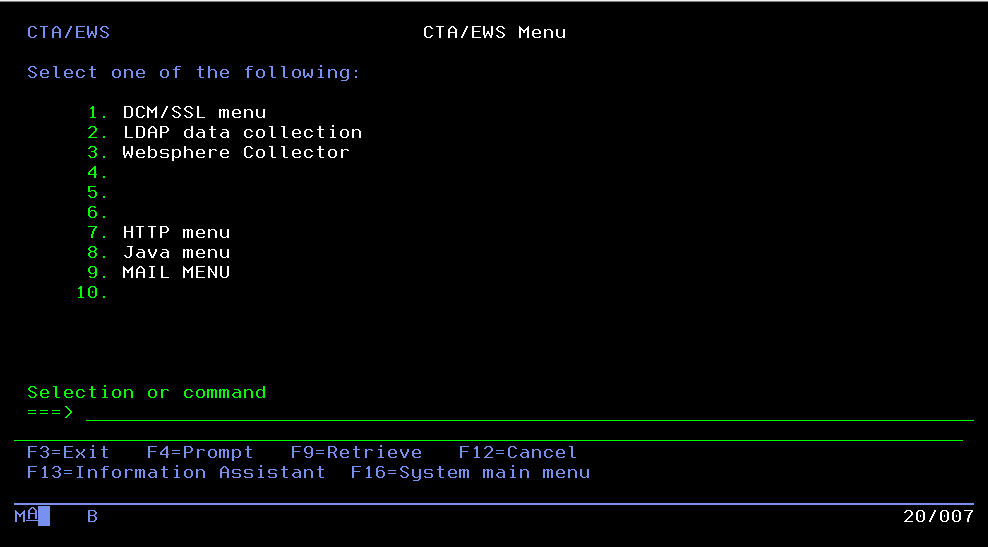Click the highlighted cursor block in status bar
The width and height of the screenshot is (988, 547).
(x=44, y=517)
